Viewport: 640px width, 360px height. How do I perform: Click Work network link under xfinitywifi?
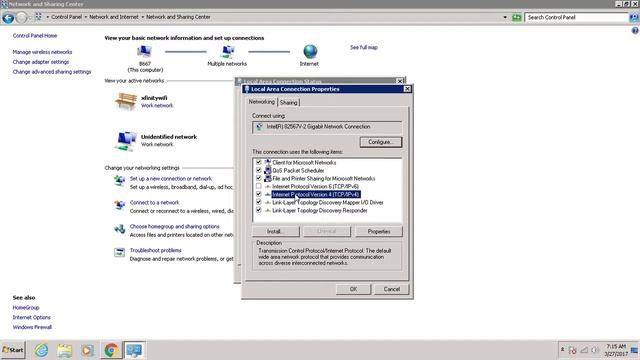(157, 106)
